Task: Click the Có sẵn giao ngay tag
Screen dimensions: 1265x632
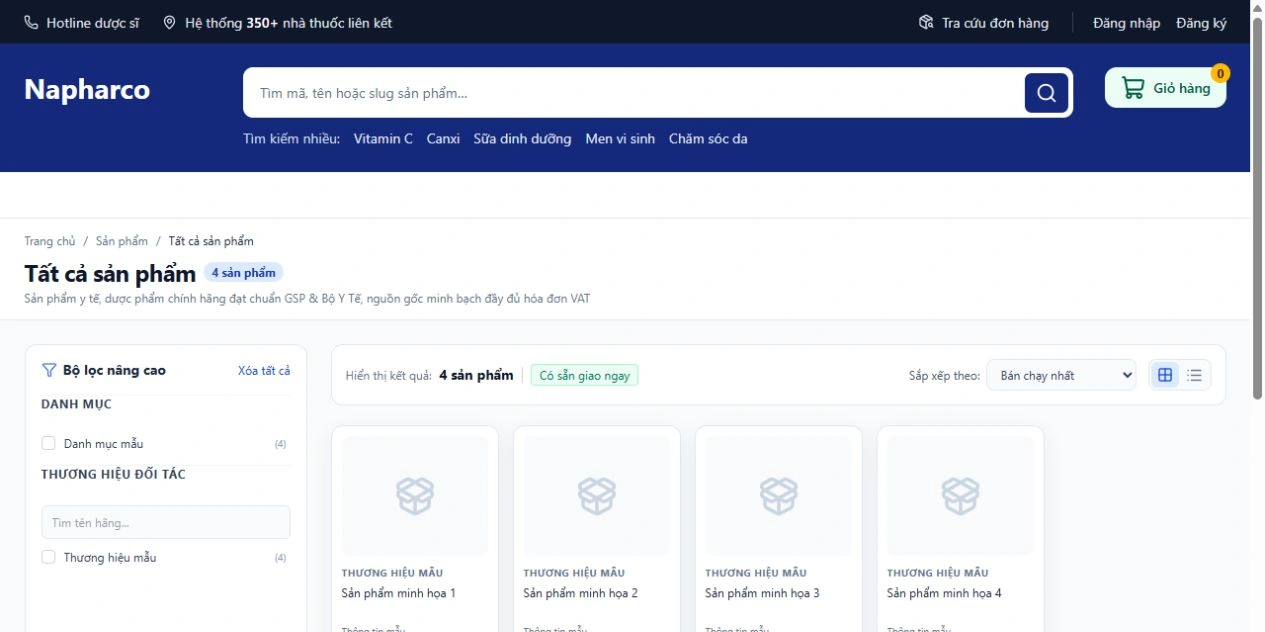Action: tap(584, 375)
